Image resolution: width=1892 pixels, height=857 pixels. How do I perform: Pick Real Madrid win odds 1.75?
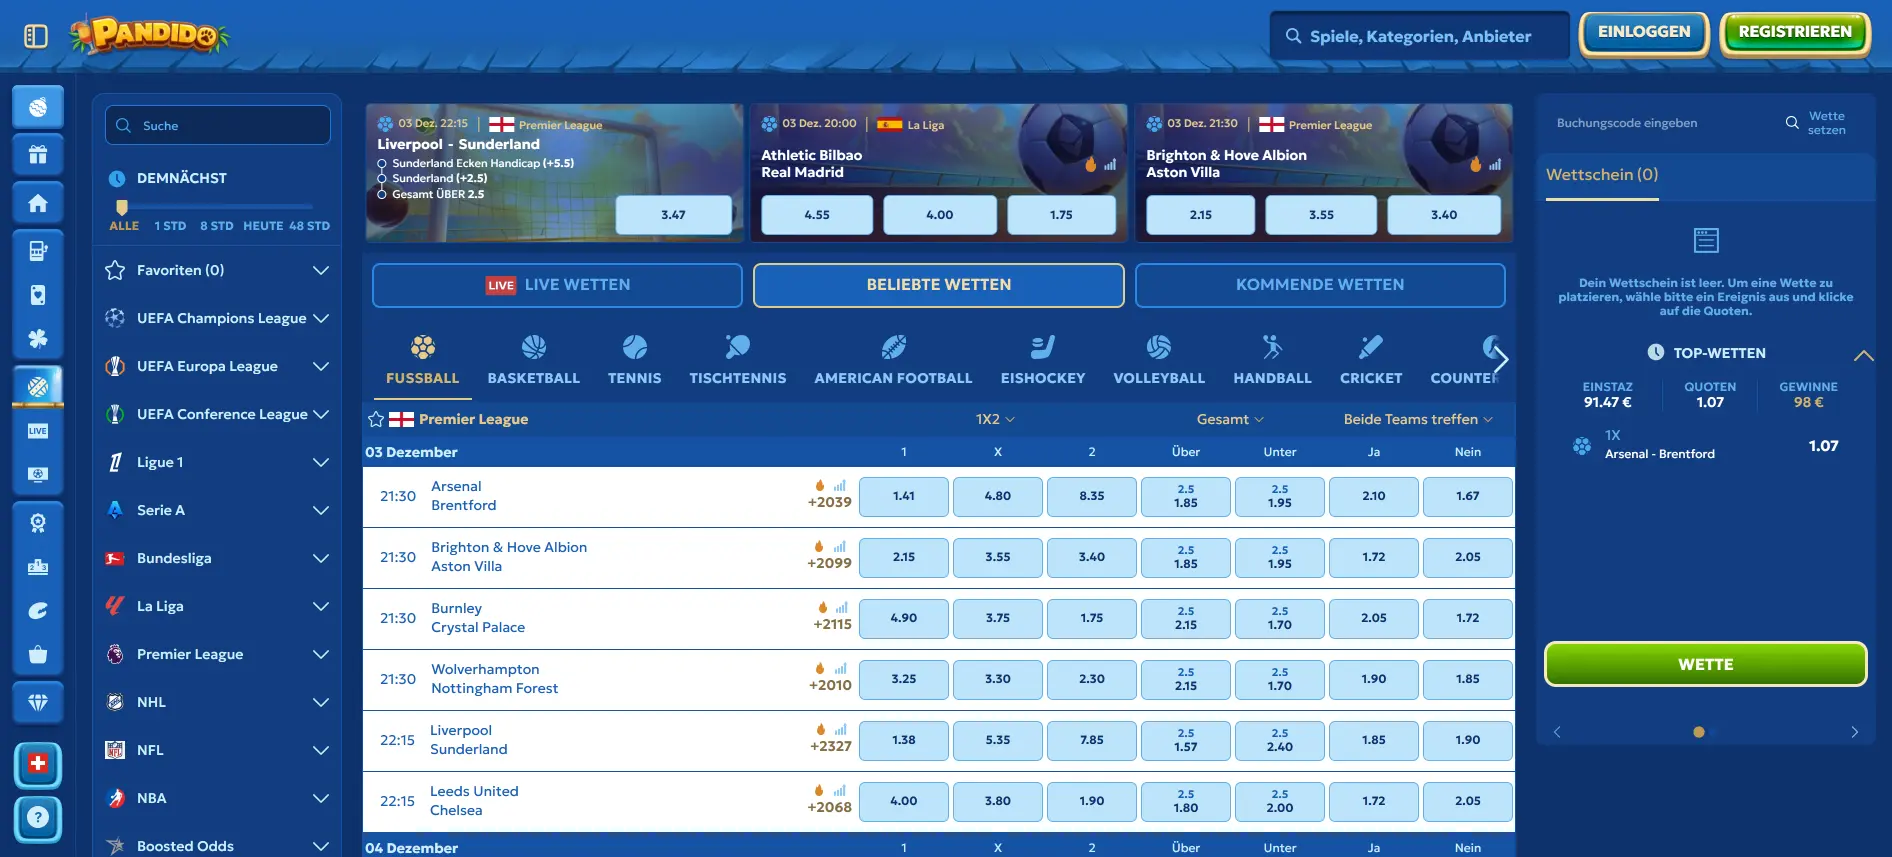[1061, 215]
